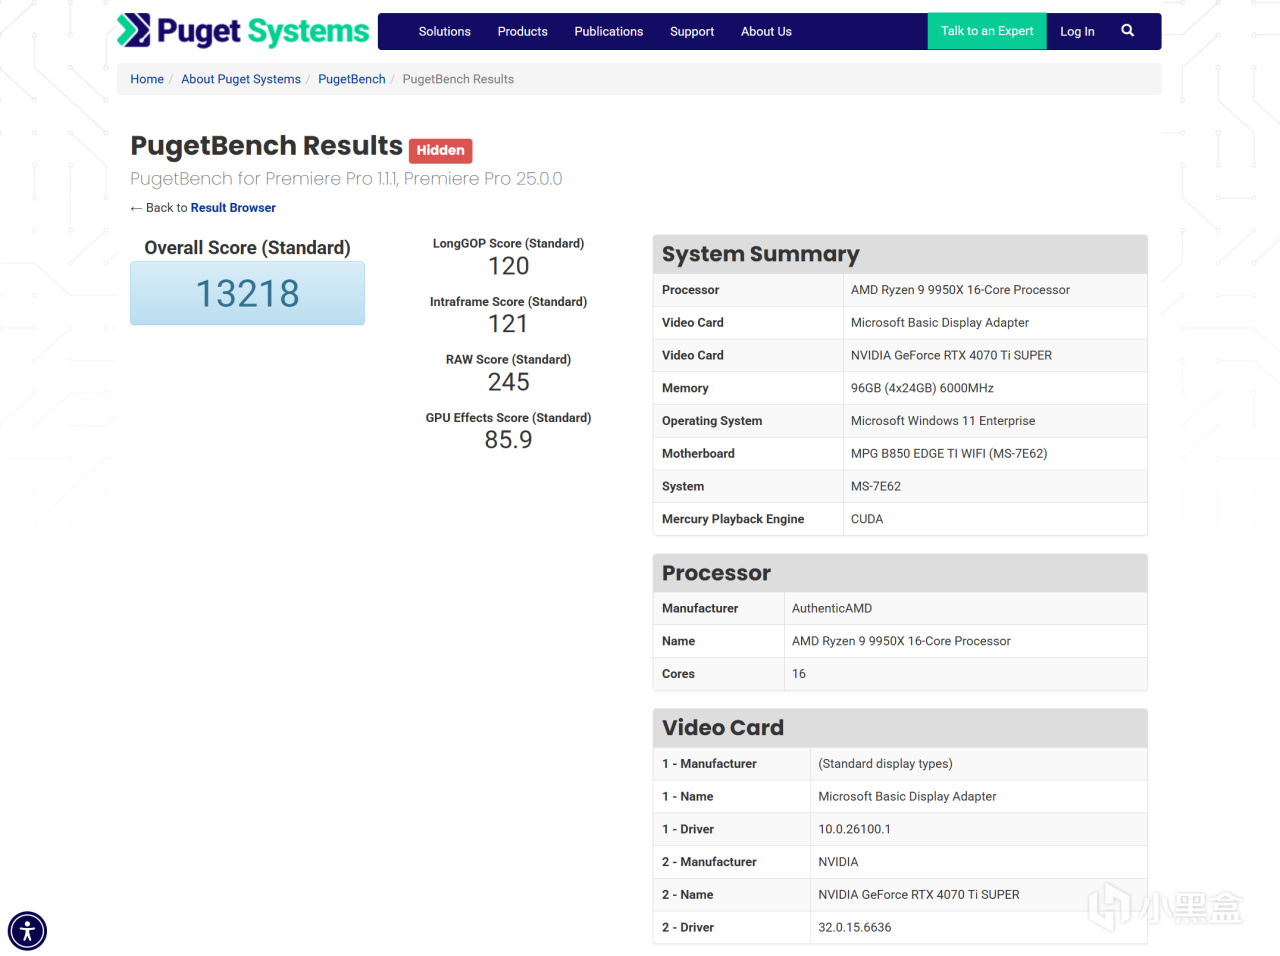Select System Summary AMD Ryzen 9 9950X value
This screenshot has width=1280, height=956.
(960, 290)
